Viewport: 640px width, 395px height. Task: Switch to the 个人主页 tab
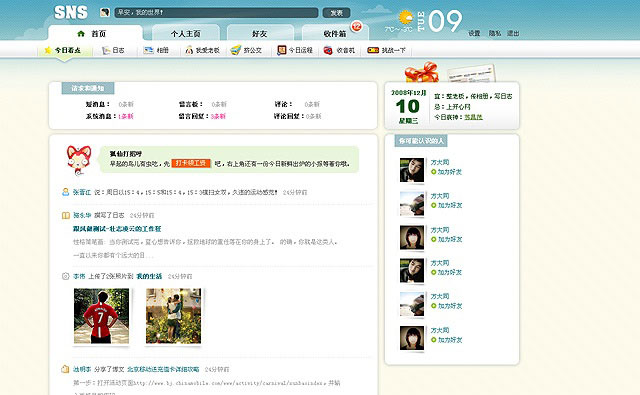186,33
